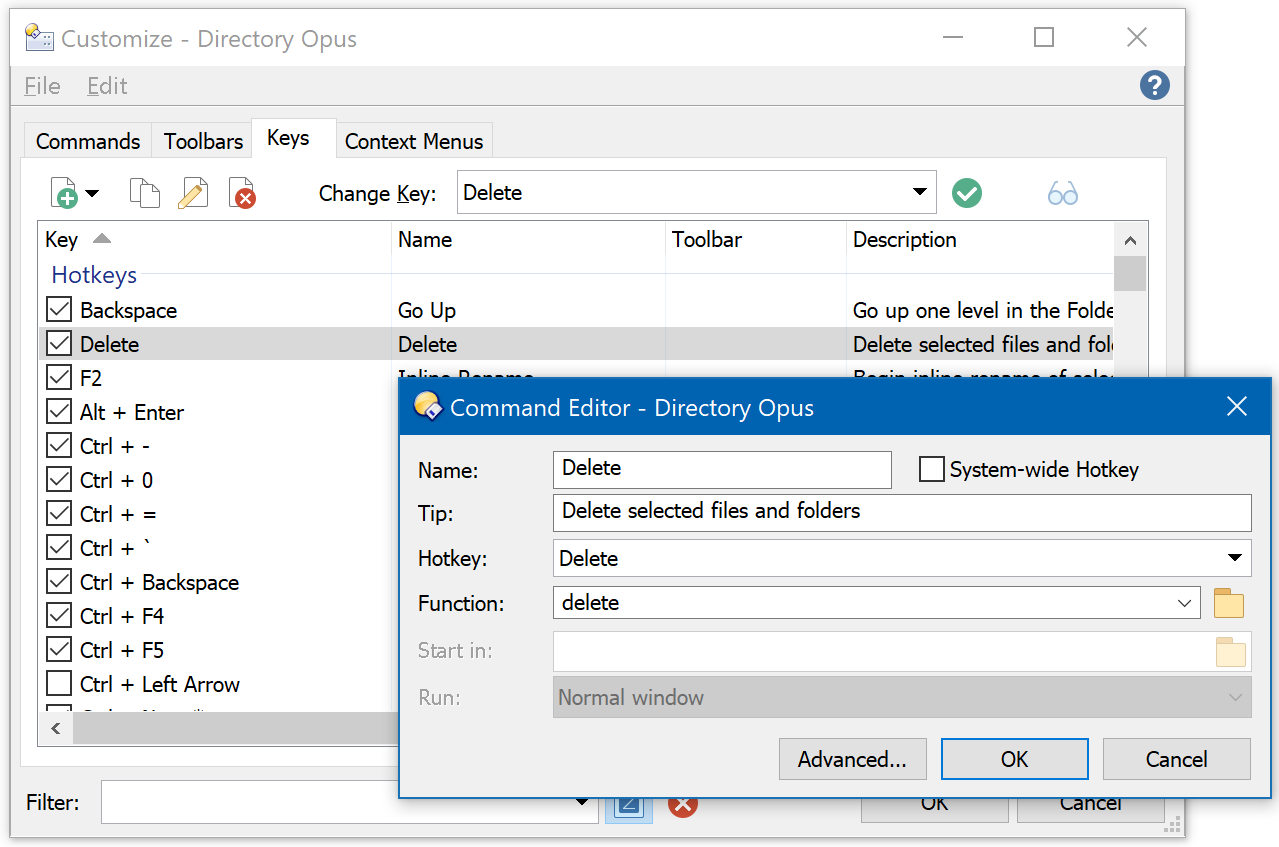
Task: Click the vertical scrollbar thumb in the key list
Action: coord(1130,274)
